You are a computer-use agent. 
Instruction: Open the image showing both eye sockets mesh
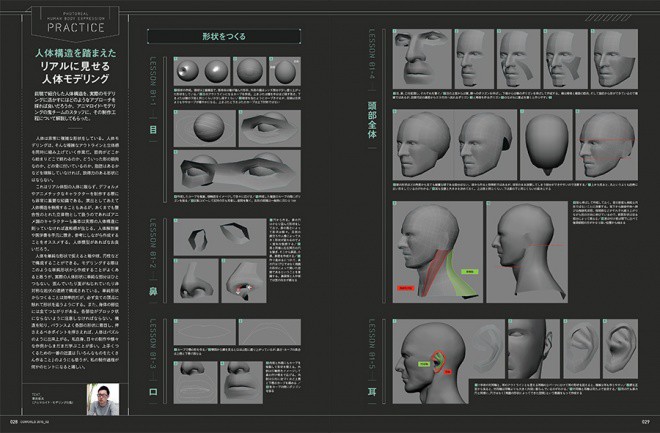click(237, 171)
